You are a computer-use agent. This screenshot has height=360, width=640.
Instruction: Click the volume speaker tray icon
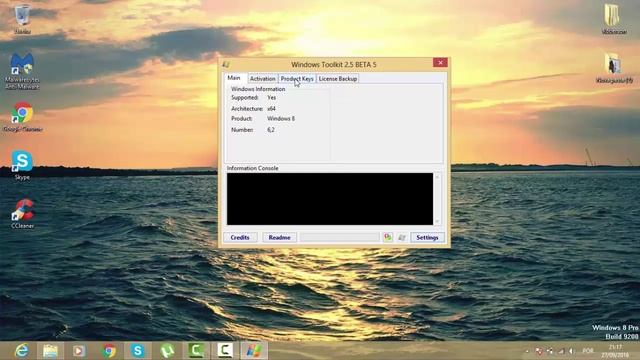coord(572,351)
